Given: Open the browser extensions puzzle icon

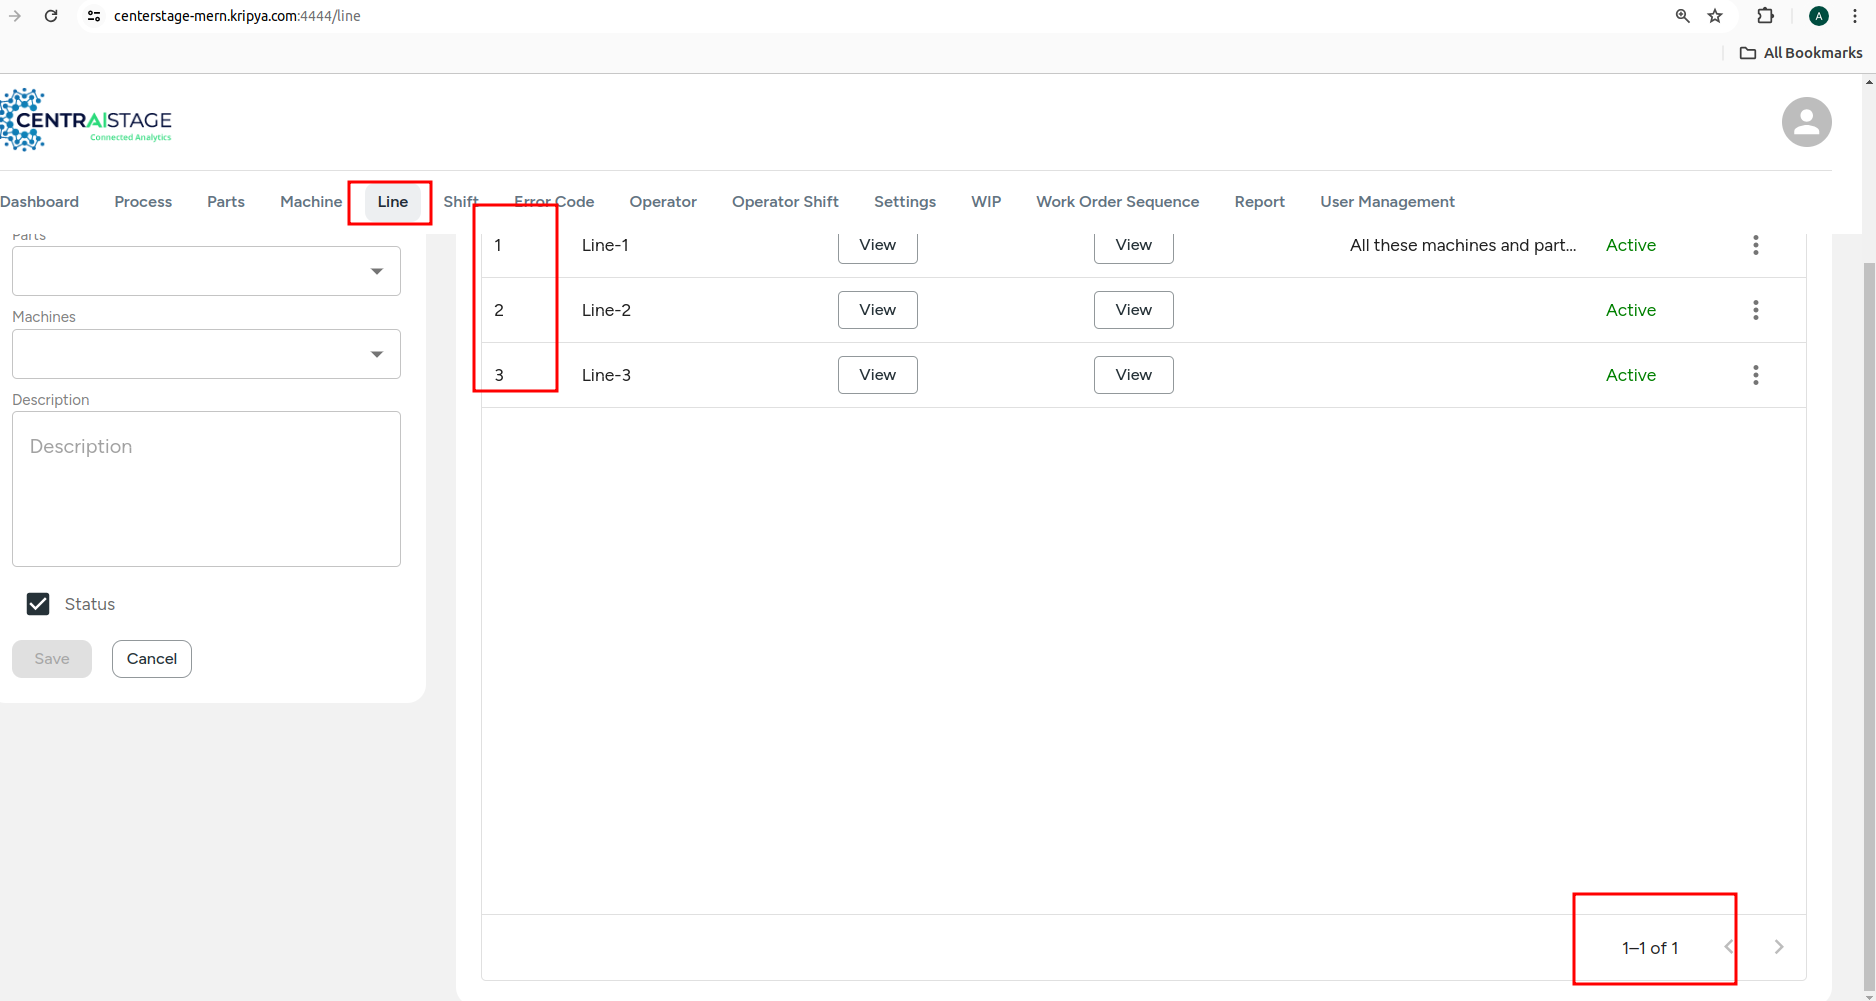Looking at the screenshot, I should click(x=1765, y=16).
